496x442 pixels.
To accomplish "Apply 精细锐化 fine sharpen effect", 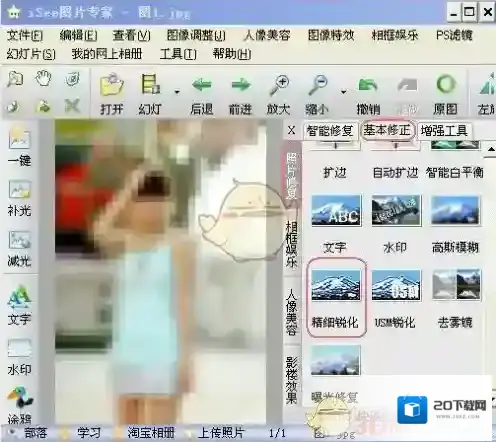I will click(336, 285).
